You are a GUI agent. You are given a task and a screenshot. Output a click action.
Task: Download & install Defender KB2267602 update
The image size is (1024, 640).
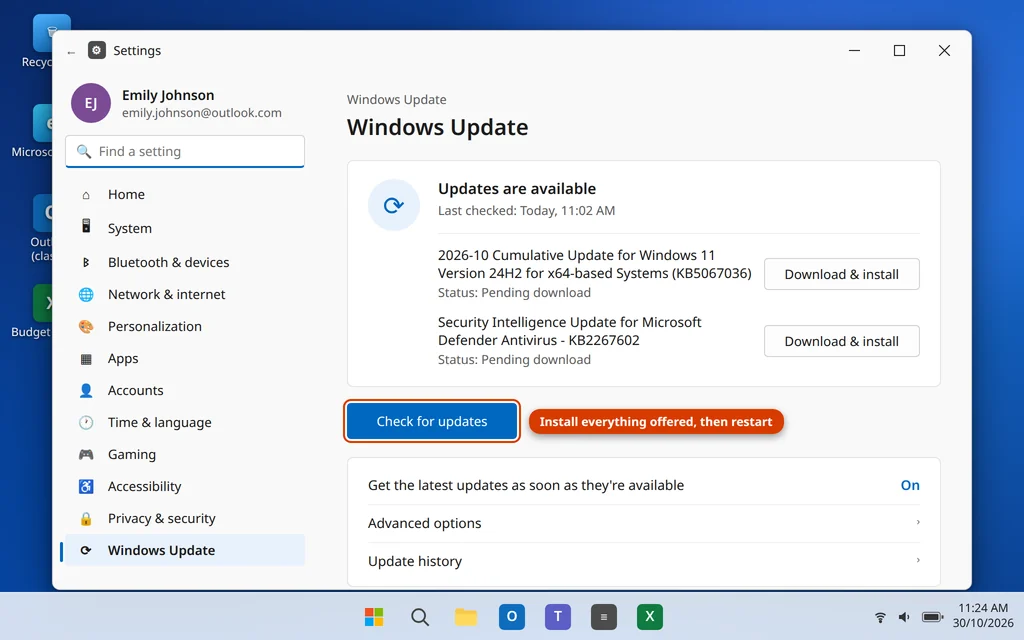[842, 341]
